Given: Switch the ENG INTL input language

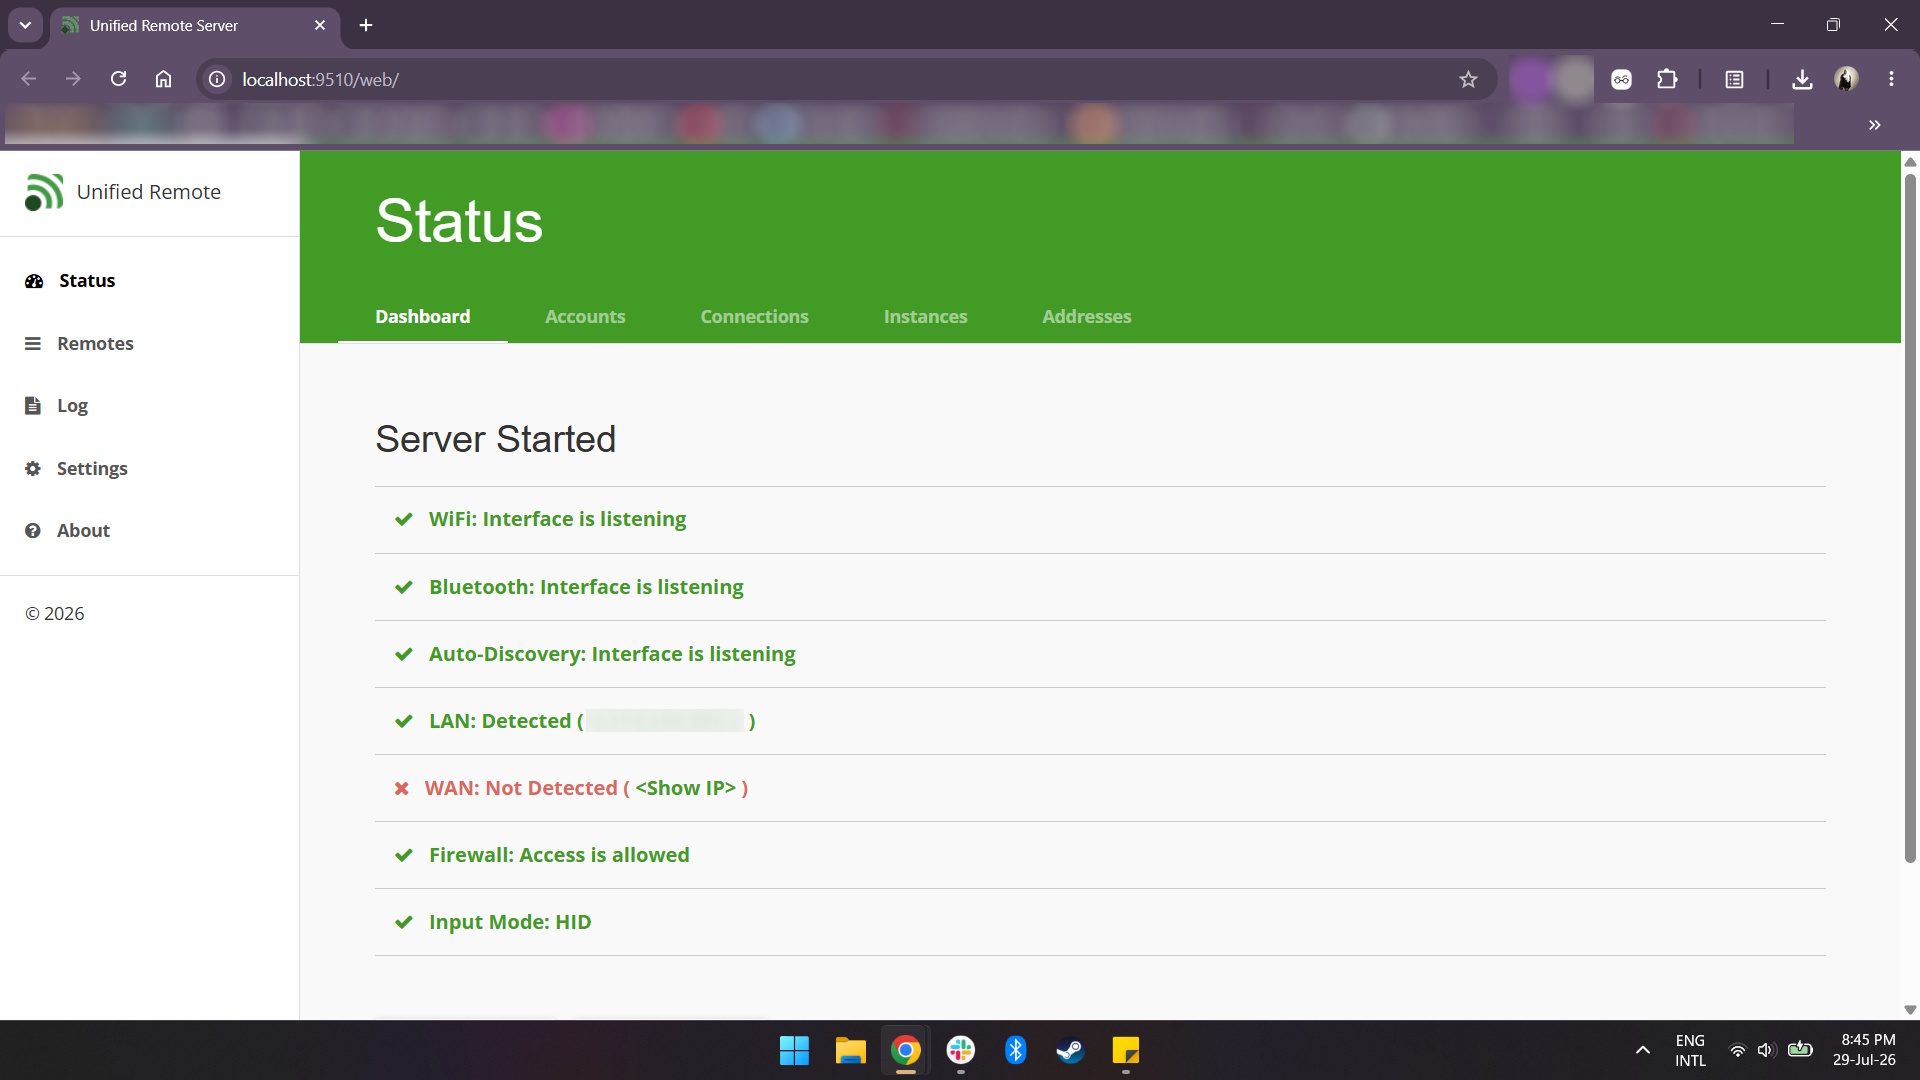Looking at the screenshot, I should pos(1690,1051).
